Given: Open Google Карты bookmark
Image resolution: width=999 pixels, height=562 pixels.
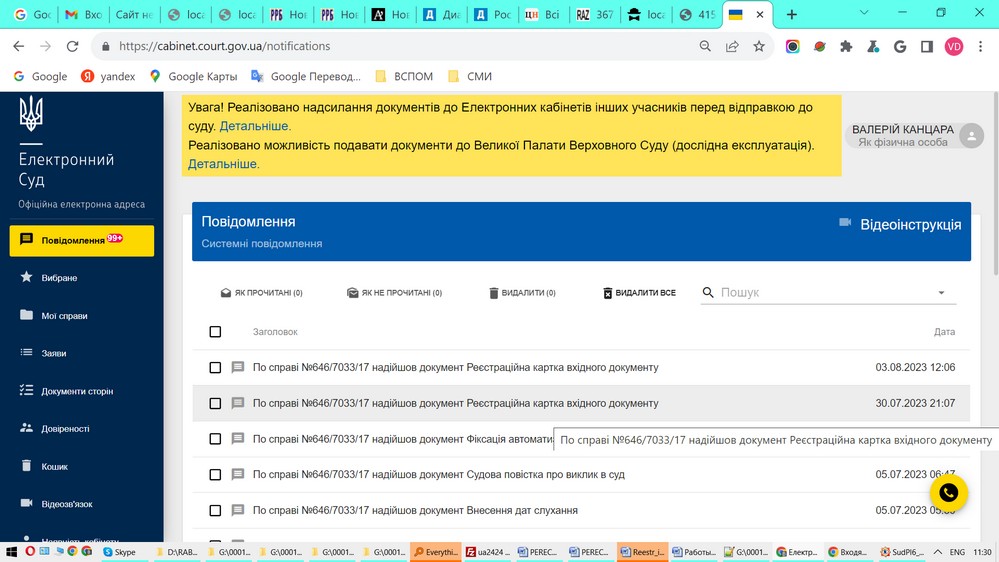Looking at the screenshot, I should pyautogui.click(x=193, y=76).
